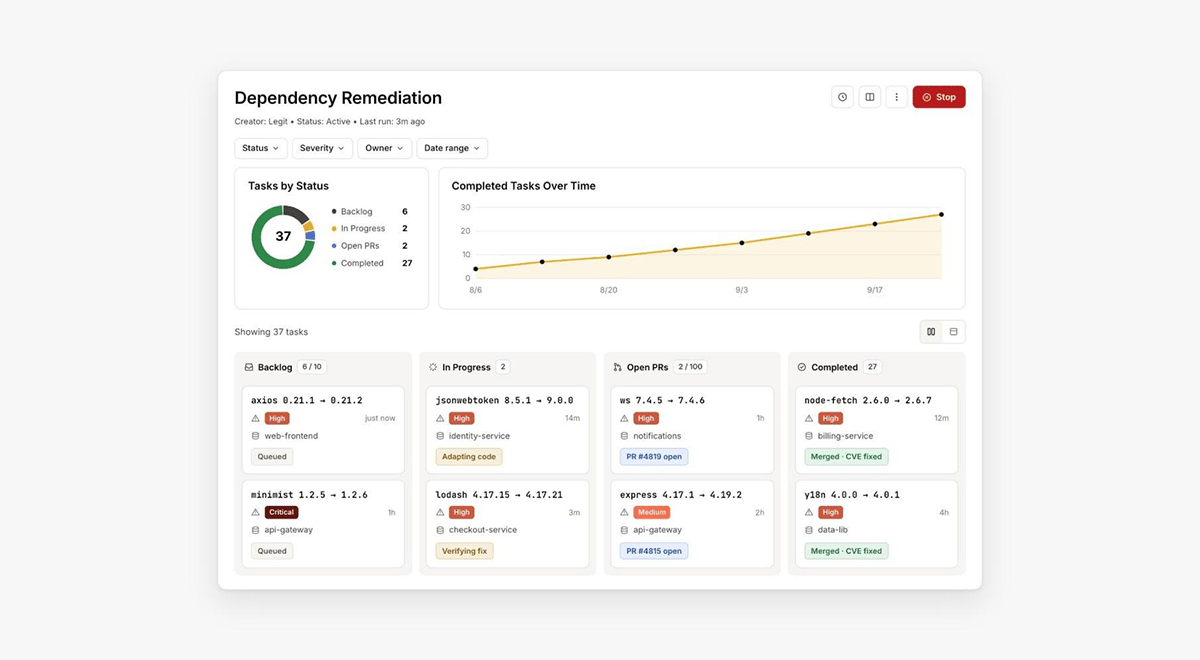Viewport: 1200px width, 660px height.
Task: Open the minimist 1.2.5 → 1.2.6 card title
Action: click(x=309, y=494)
